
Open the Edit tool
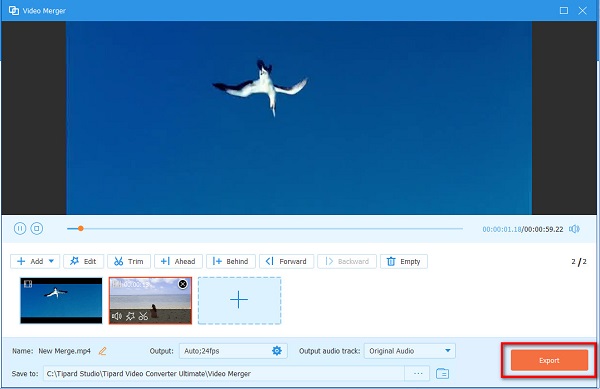click(x=83, y=261)
